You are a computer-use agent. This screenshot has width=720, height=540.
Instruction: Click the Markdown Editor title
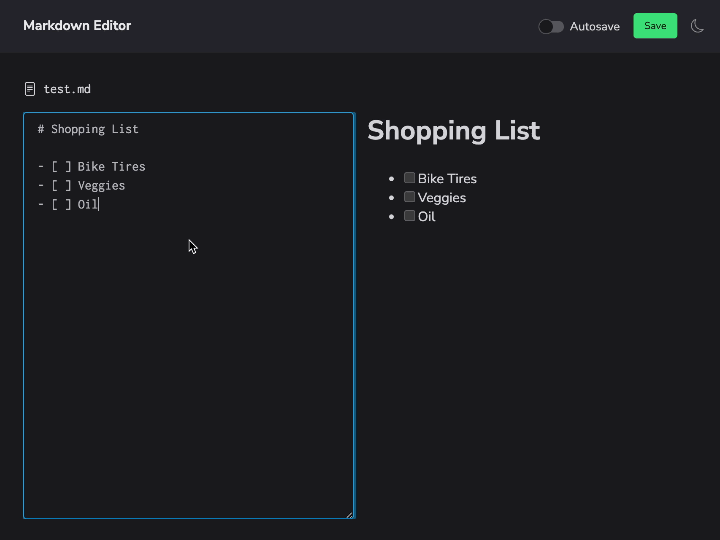coord(77,26)
